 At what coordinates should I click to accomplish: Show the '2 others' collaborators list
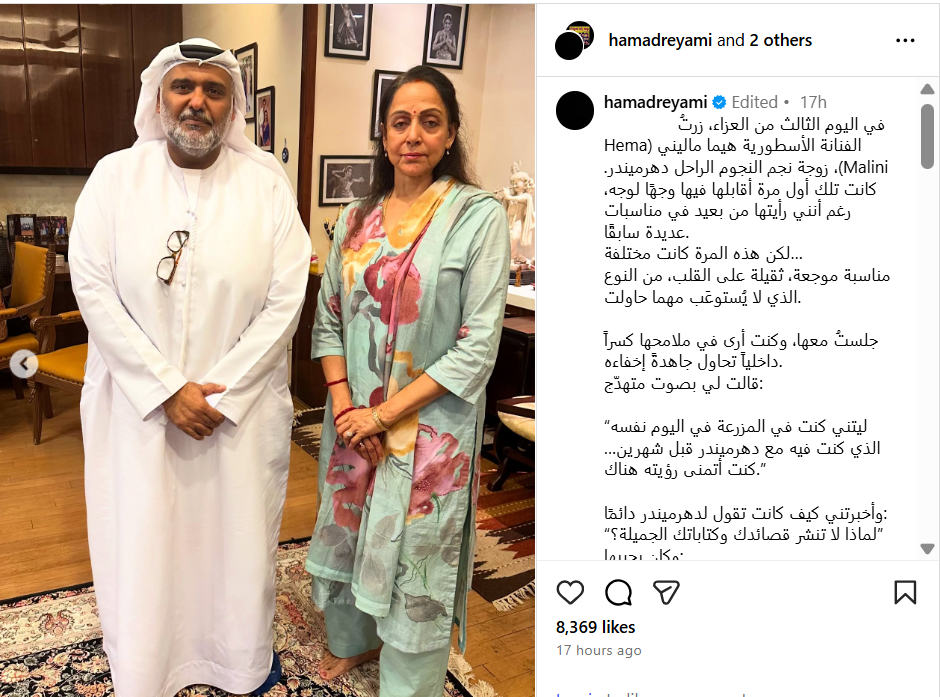pos(781,40)
